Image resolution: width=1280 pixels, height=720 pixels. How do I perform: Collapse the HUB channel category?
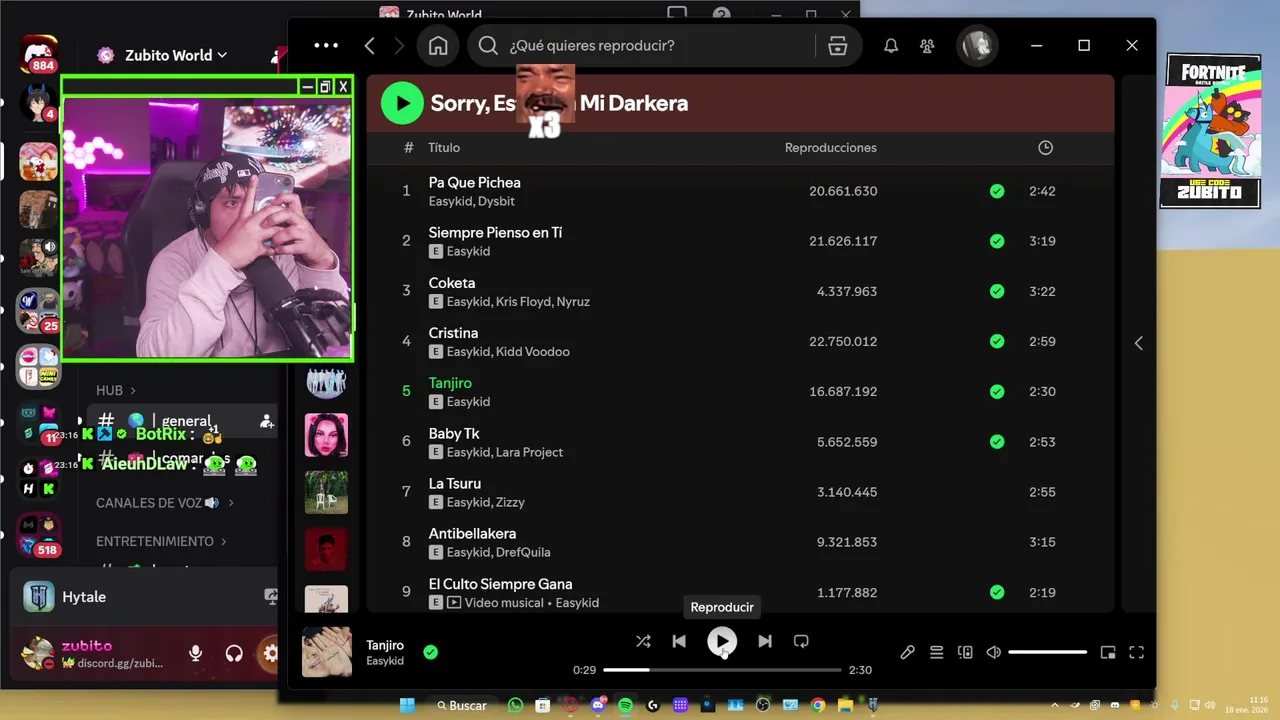tap(116, 390)
